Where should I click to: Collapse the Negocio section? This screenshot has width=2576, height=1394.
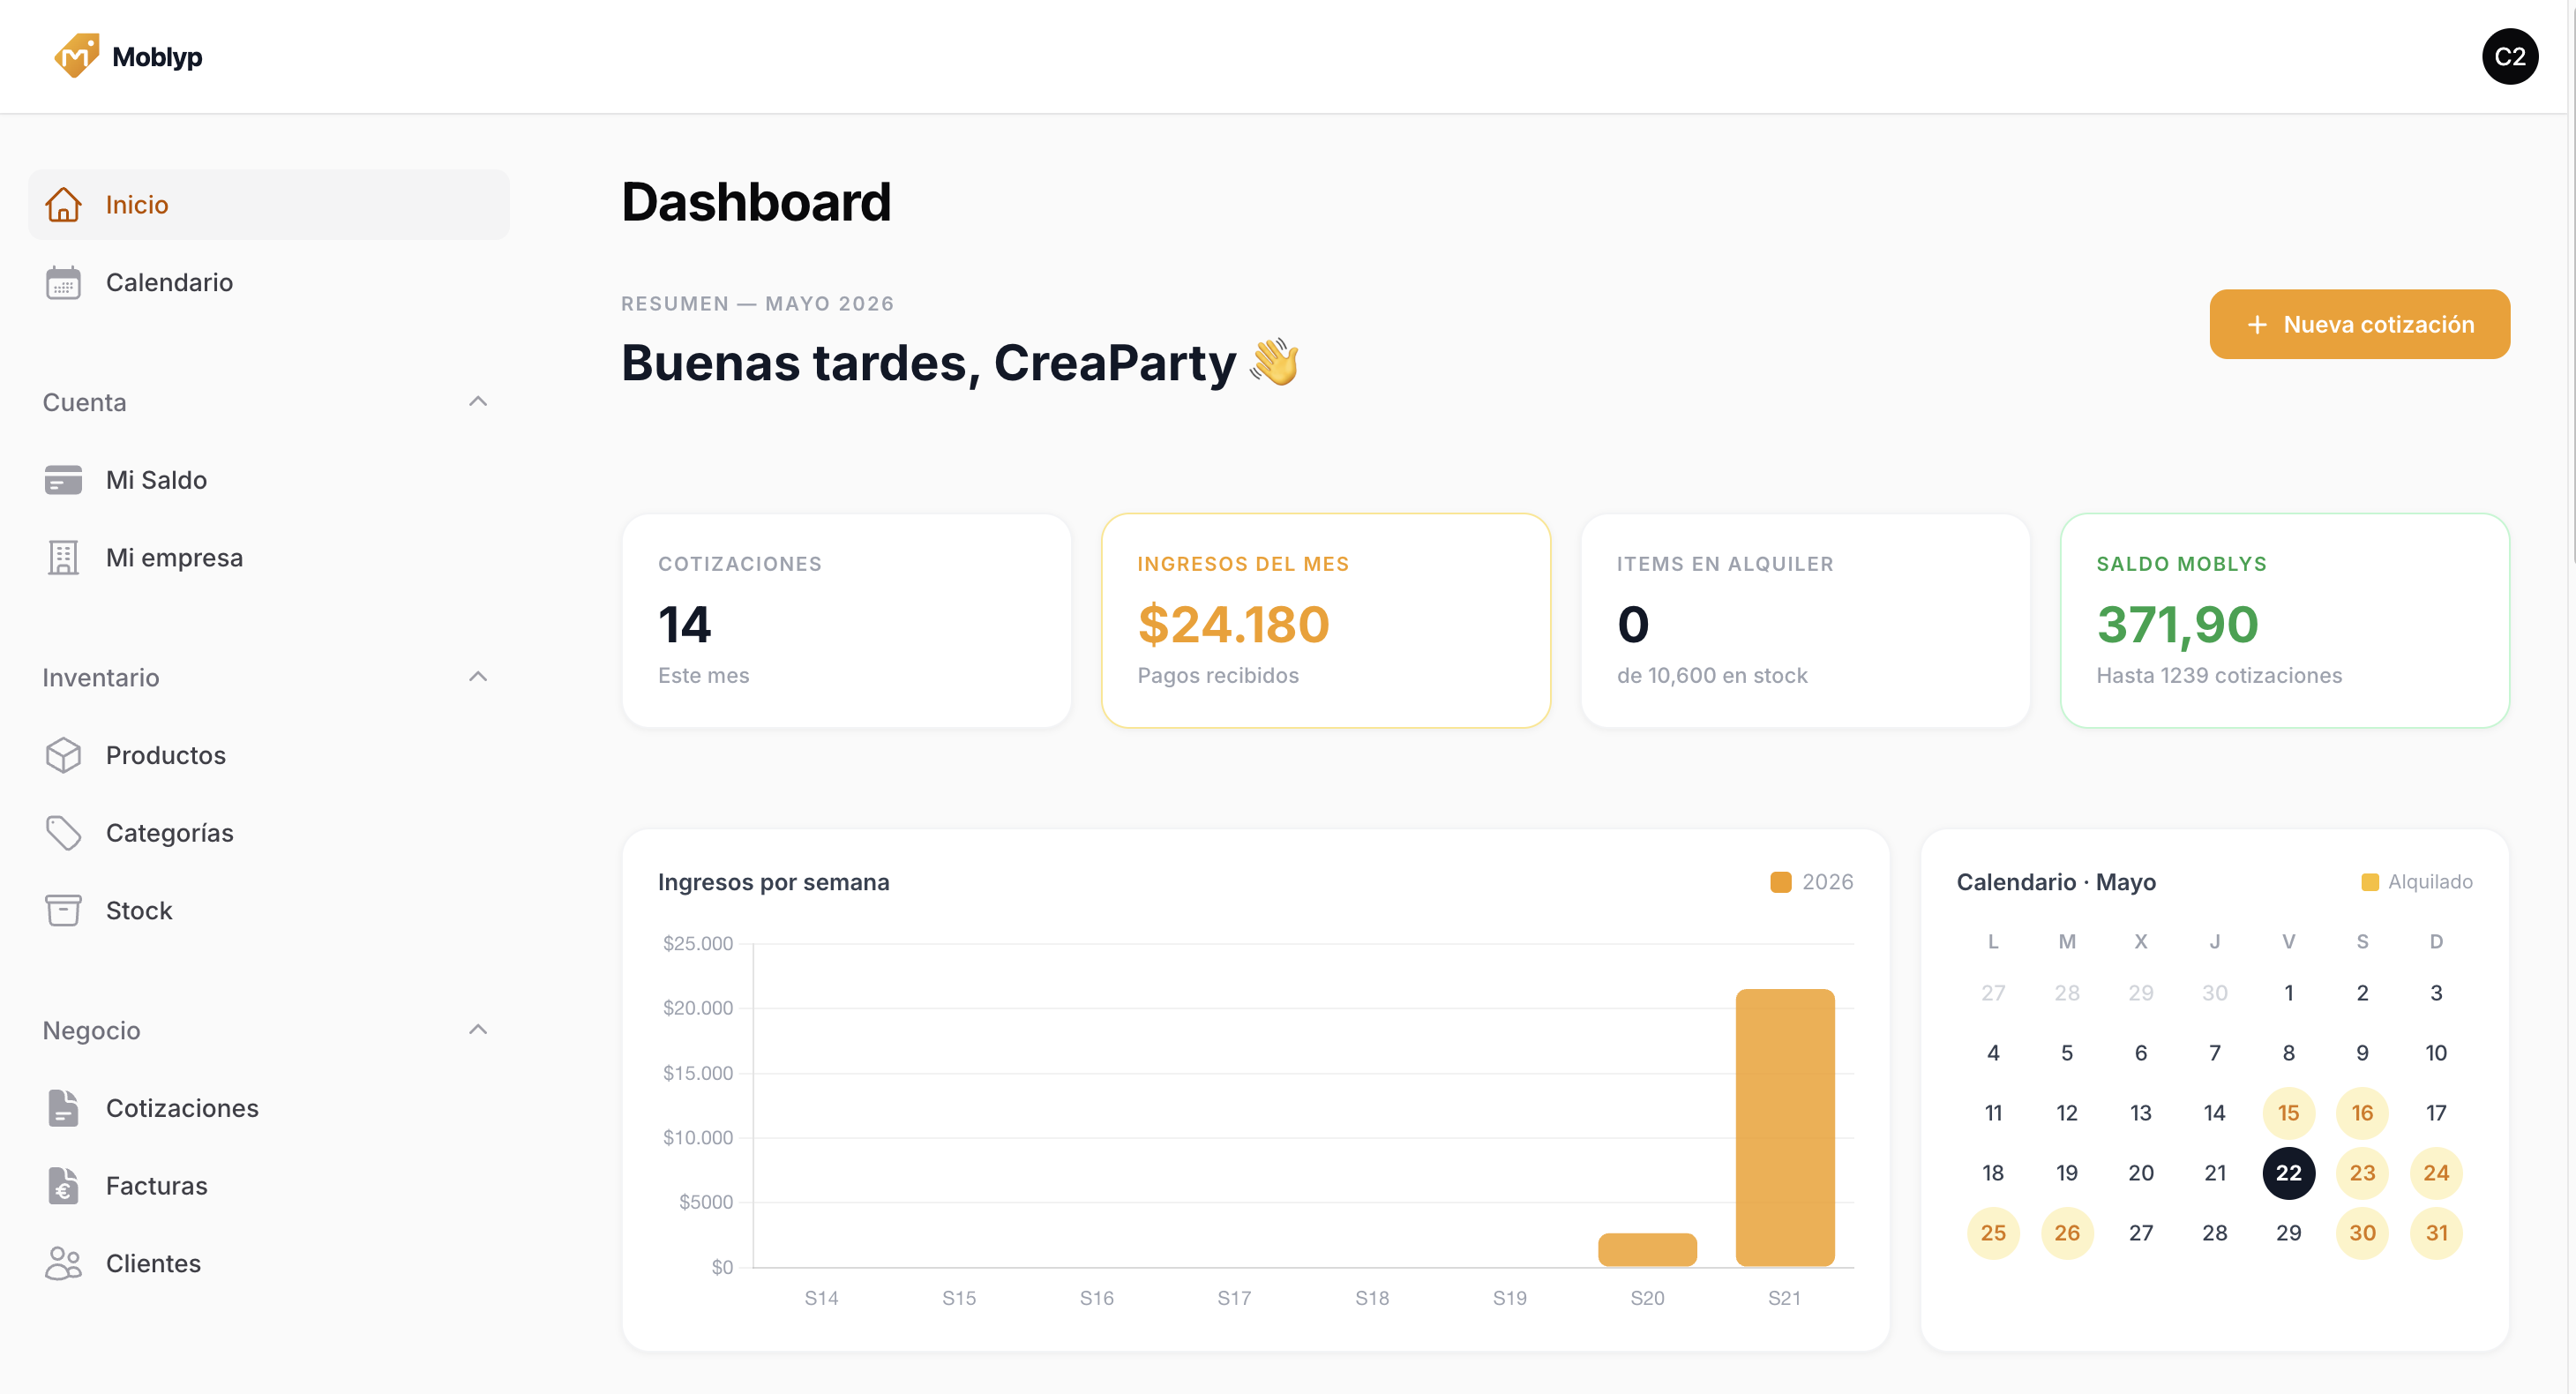478,1030
